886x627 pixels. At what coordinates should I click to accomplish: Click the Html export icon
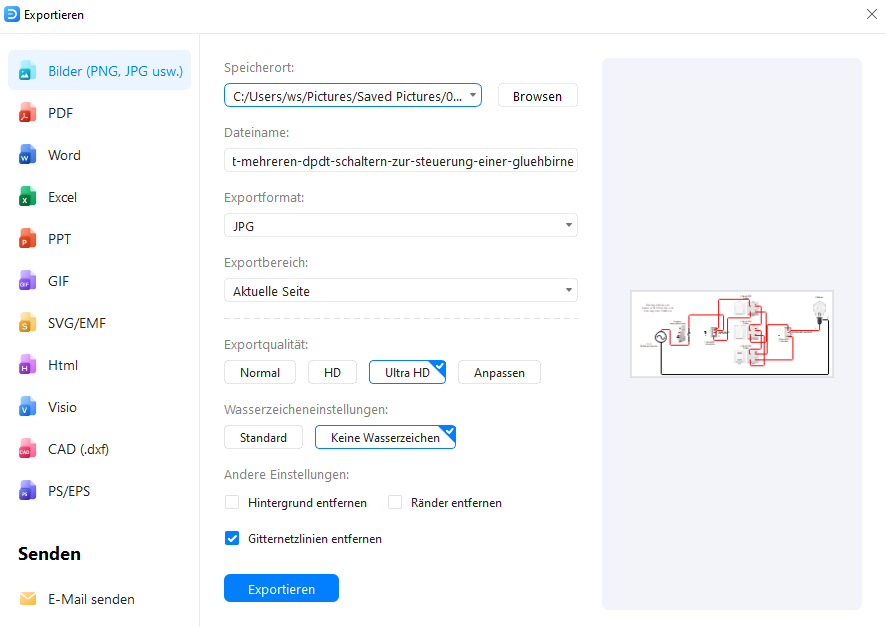(28, 366)
